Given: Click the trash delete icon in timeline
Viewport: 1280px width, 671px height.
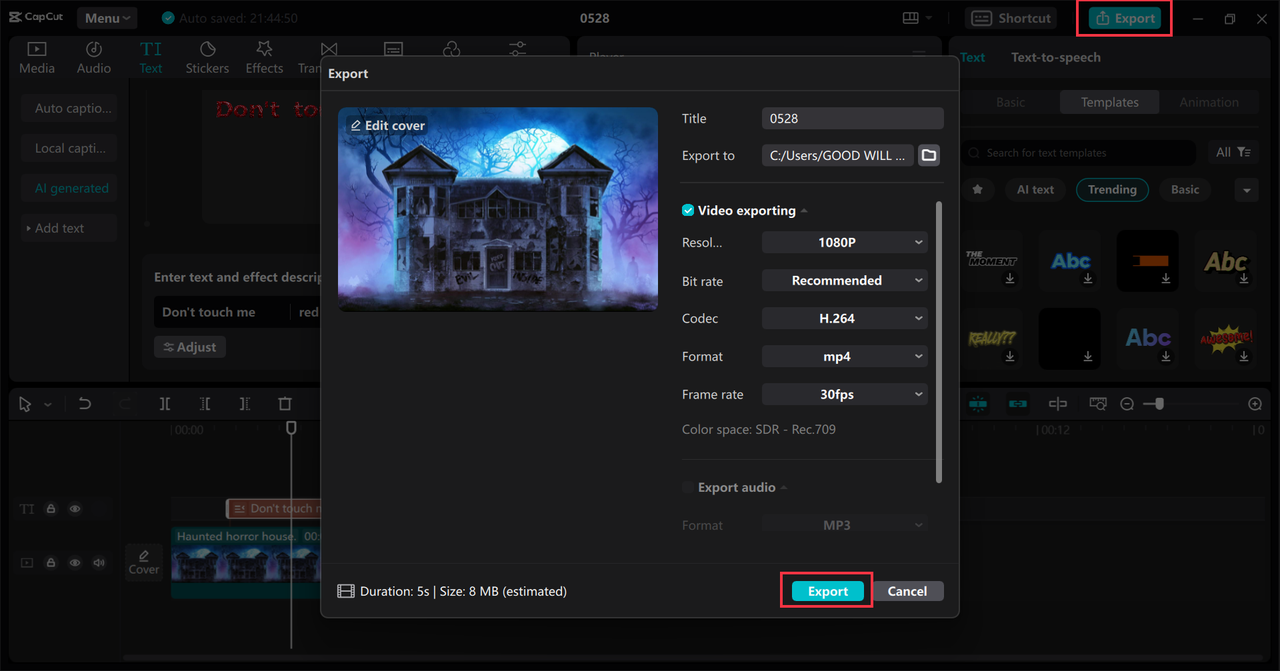Looking at the screenshot, I should (x=285, y=404).
